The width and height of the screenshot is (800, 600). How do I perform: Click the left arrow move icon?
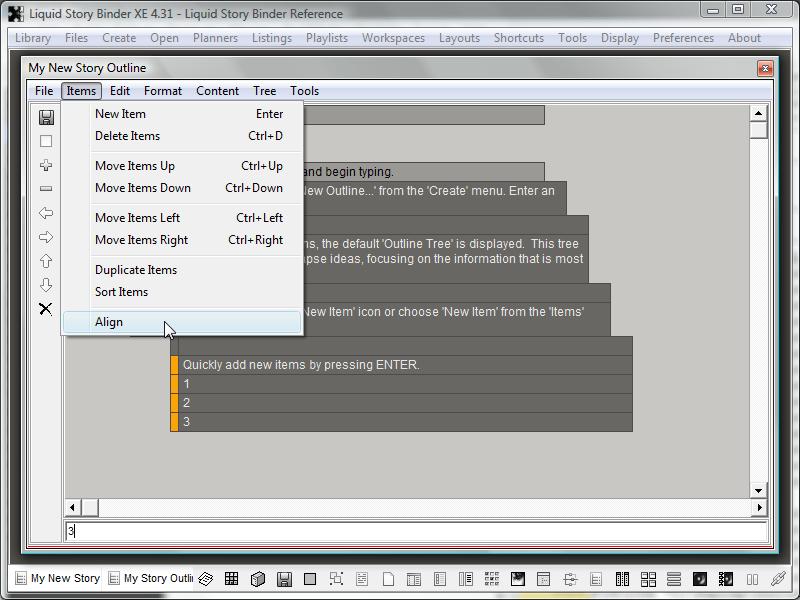[46, 213]
